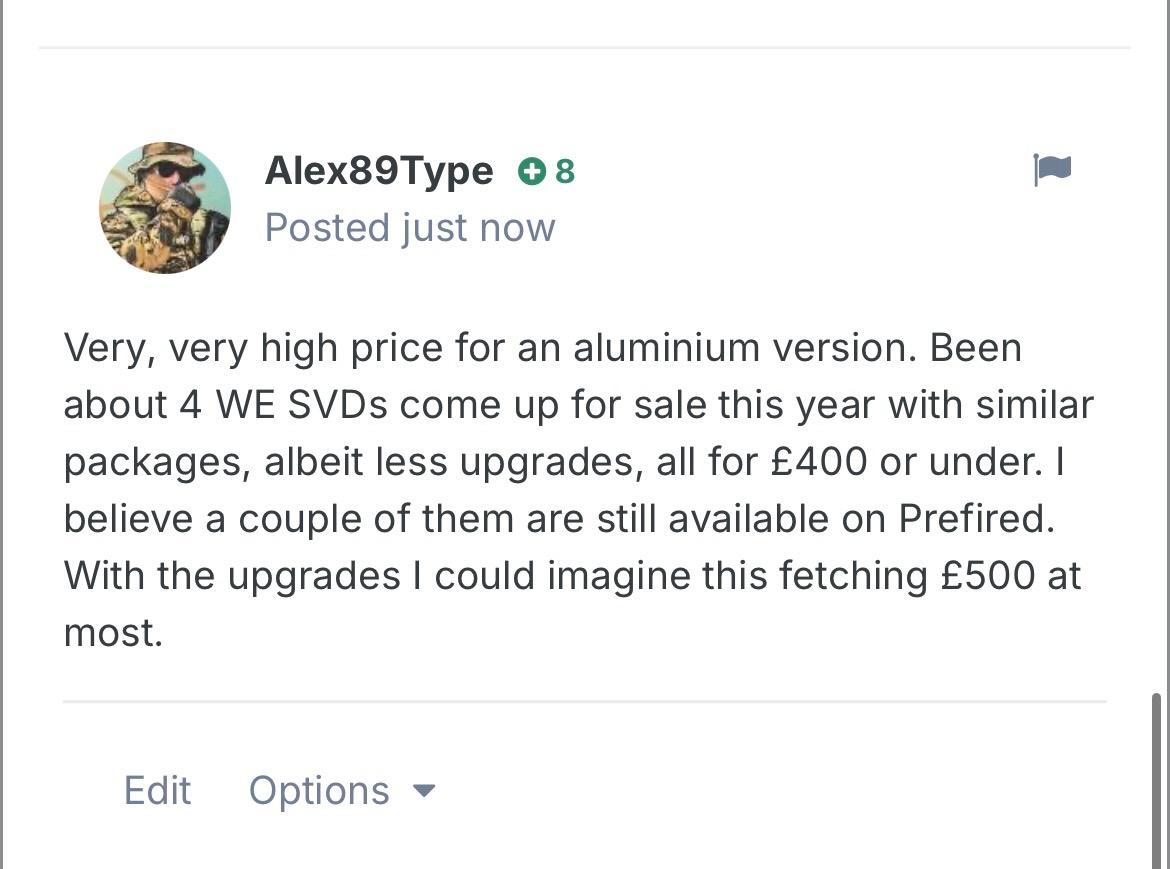This screenshot has width=1170, height=869.
Task: Open the Options menu
Action: (320, 790)
